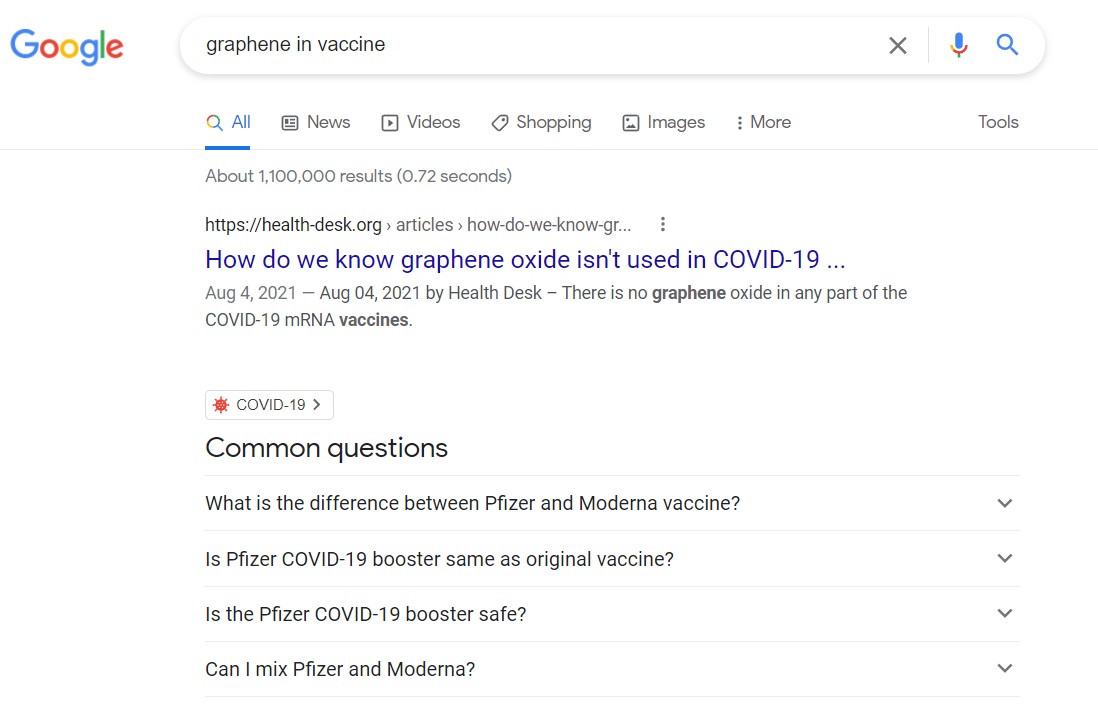This screenshot has width=1098, height=708.
Task: Switch to the Shopping tab
Action: [x=541, y=123]
